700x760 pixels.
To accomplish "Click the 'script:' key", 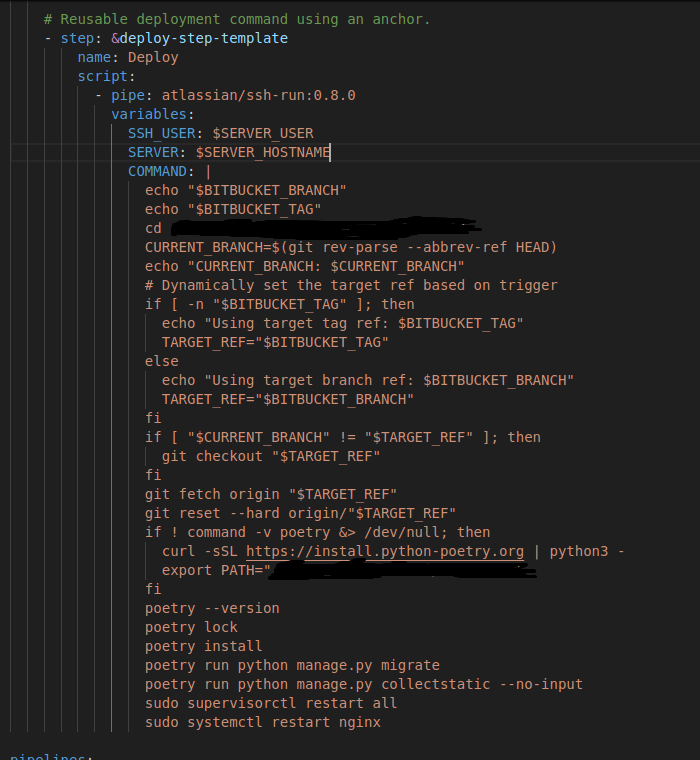I will click(106, 76).
